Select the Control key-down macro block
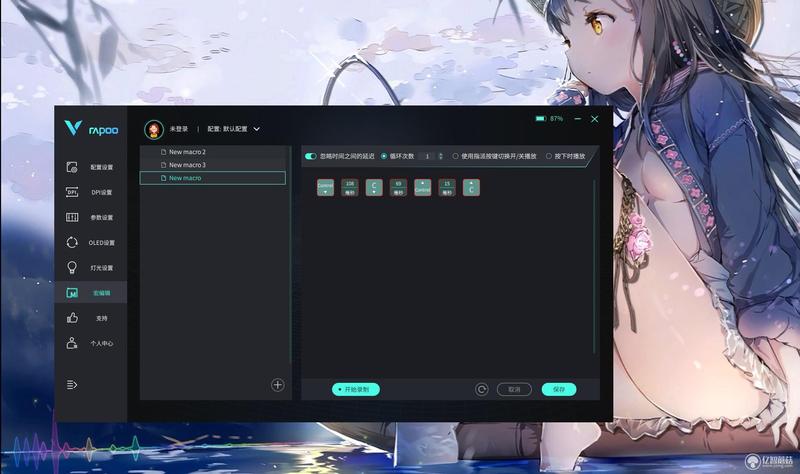800x474 pixels. pyautogui.click(x=326, y=187)
